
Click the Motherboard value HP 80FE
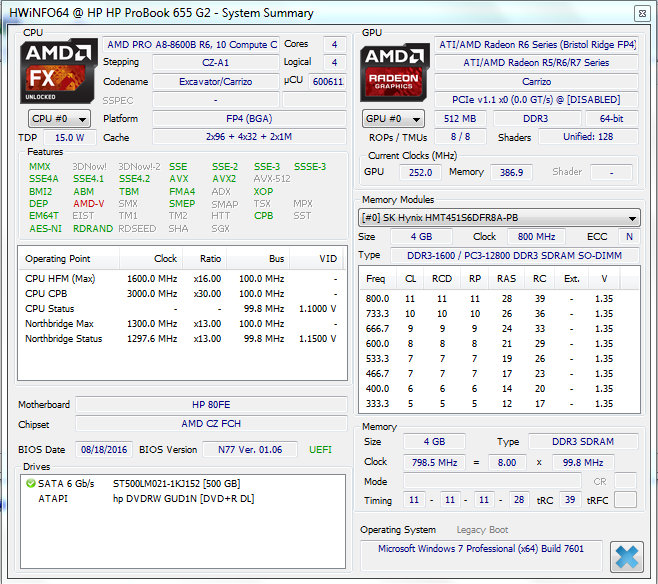[211, 404]
